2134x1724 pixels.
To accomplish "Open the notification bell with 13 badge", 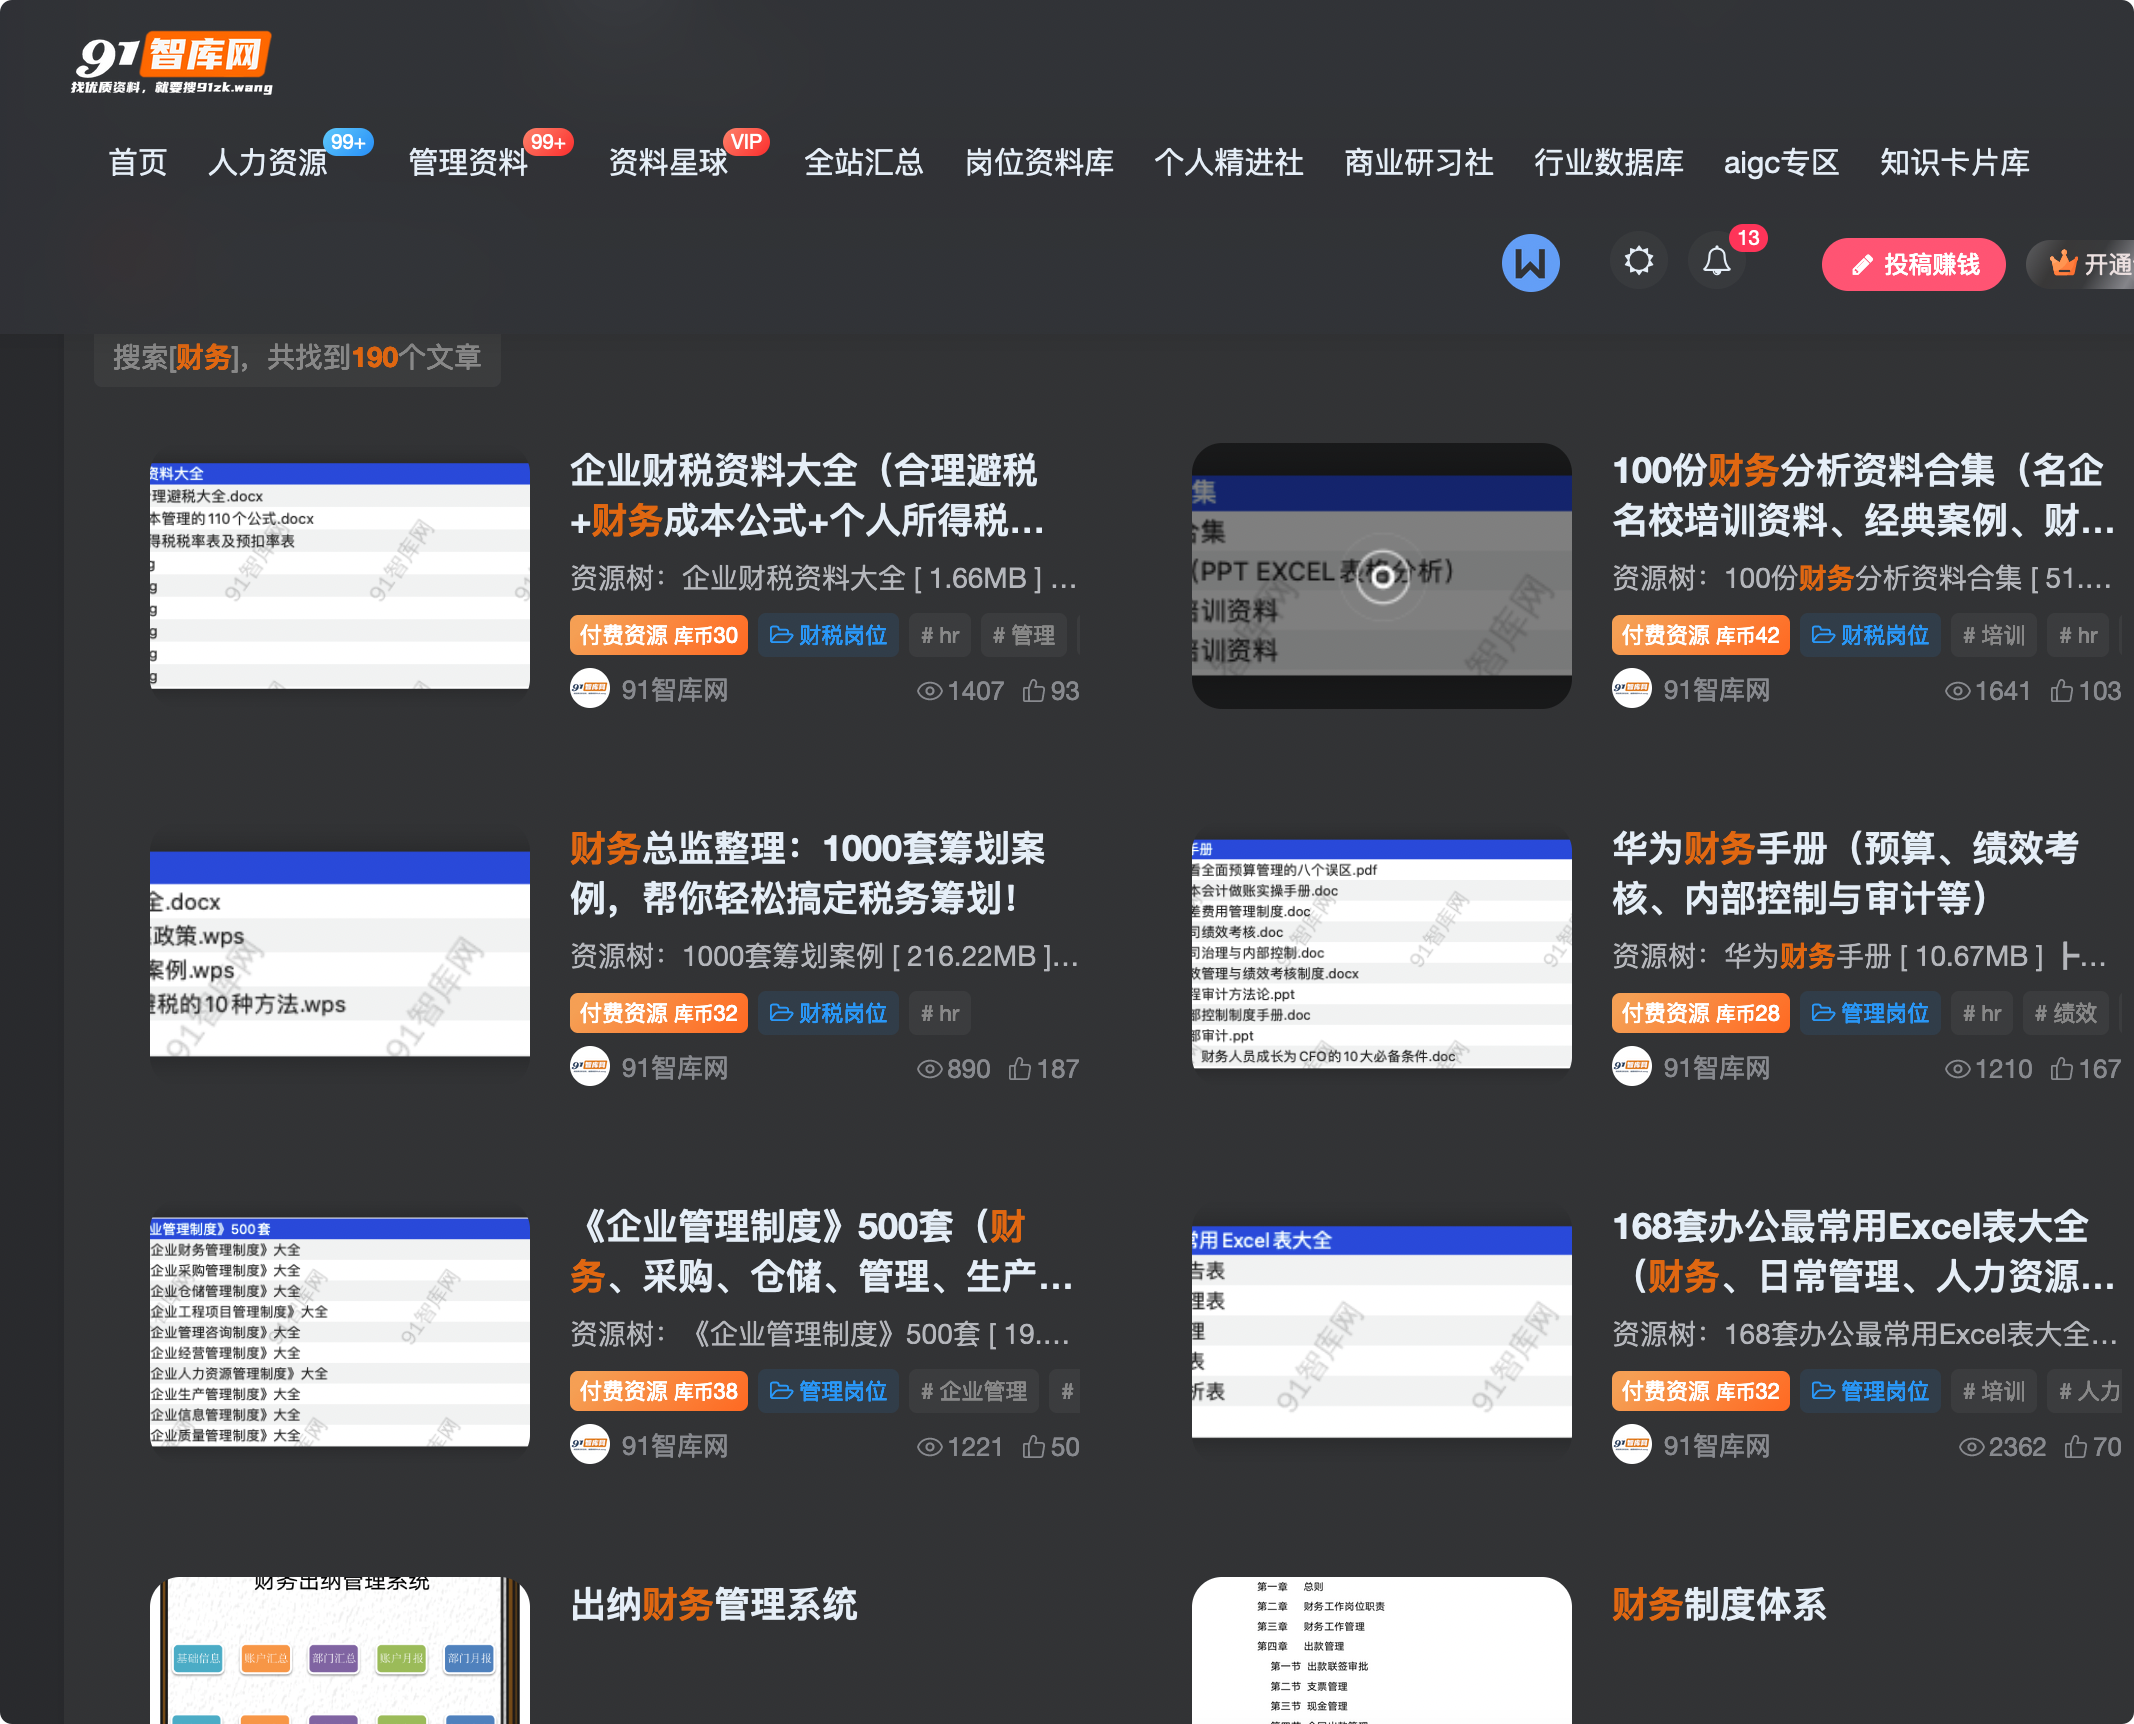I will tap(1717, 262).
